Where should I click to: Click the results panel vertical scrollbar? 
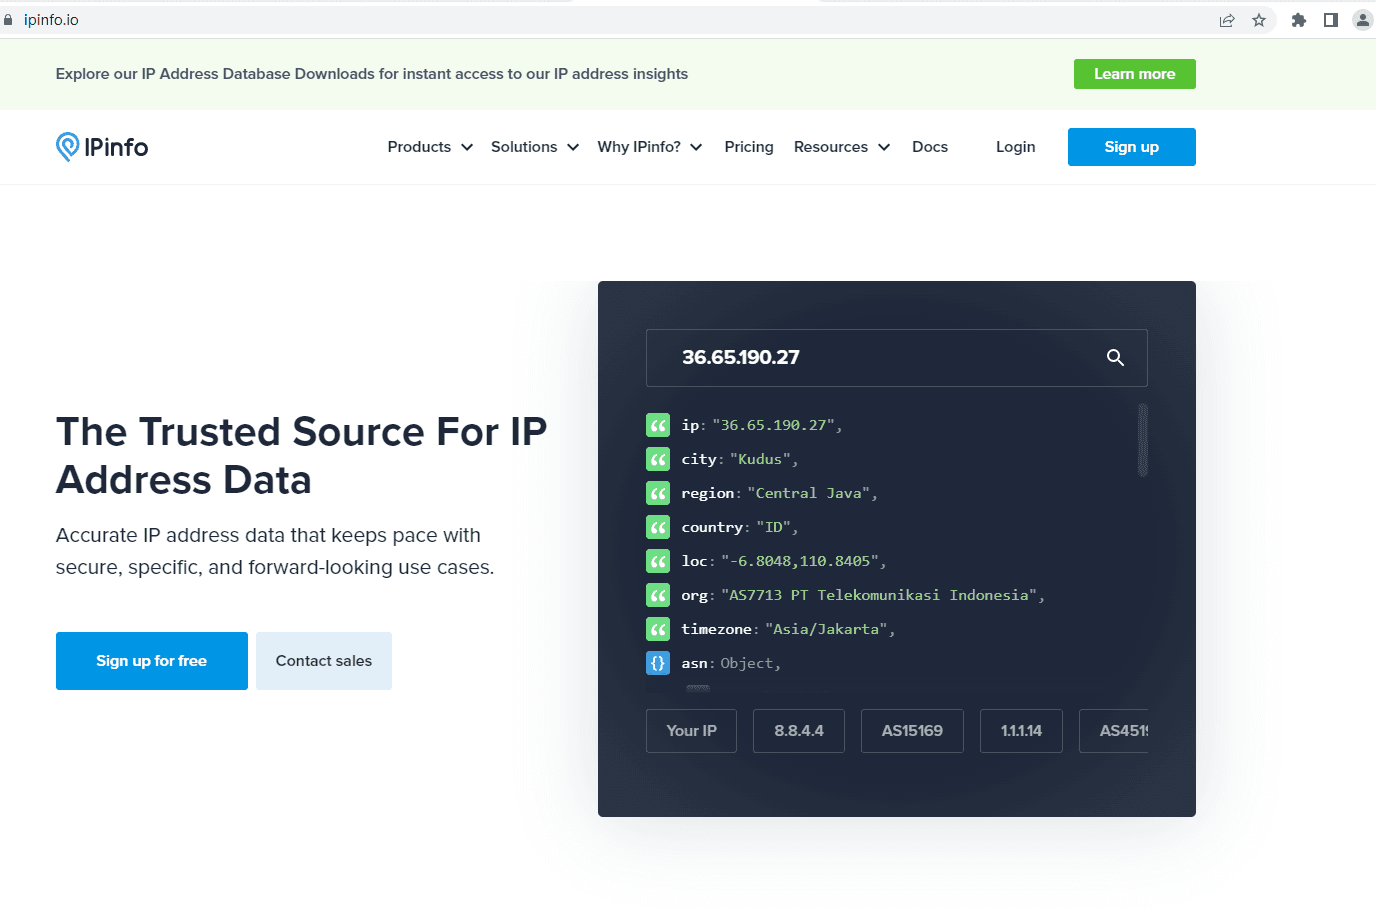pos(1142,440)
